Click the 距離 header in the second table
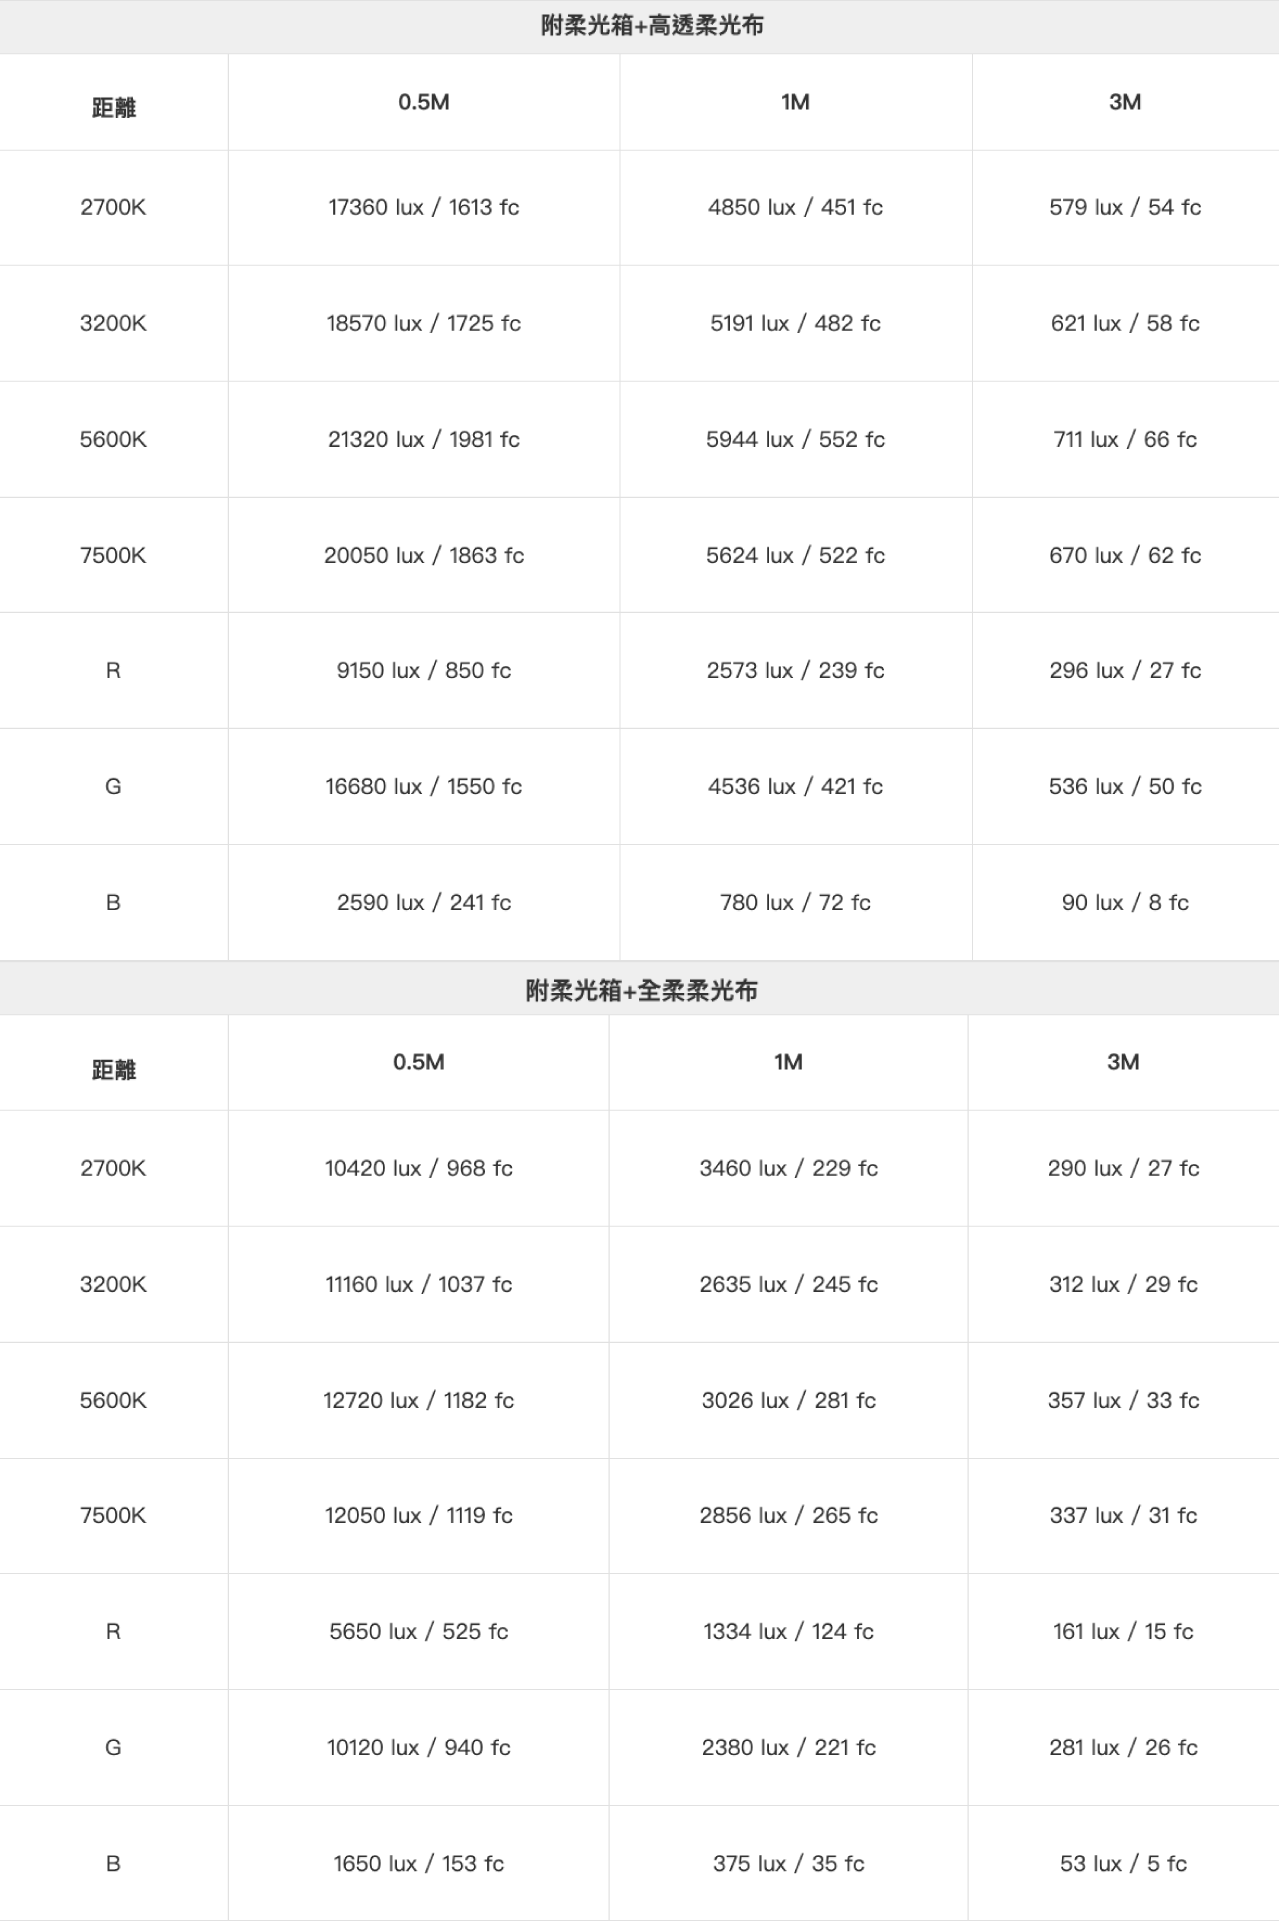 (x=114, y=1069)
